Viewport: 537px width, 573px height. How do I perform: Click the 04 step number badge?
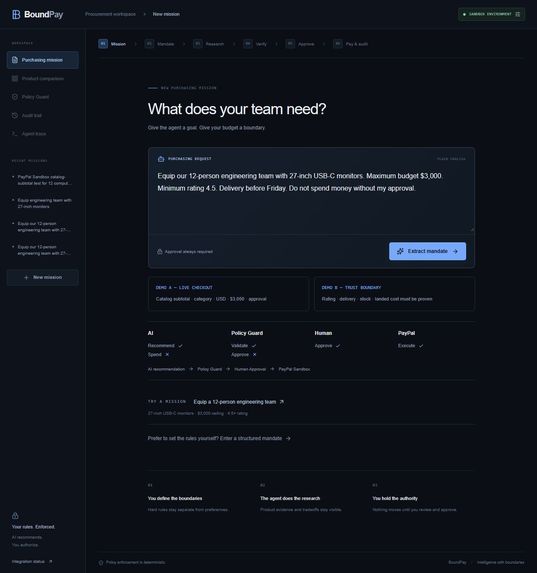click(248, 44)
